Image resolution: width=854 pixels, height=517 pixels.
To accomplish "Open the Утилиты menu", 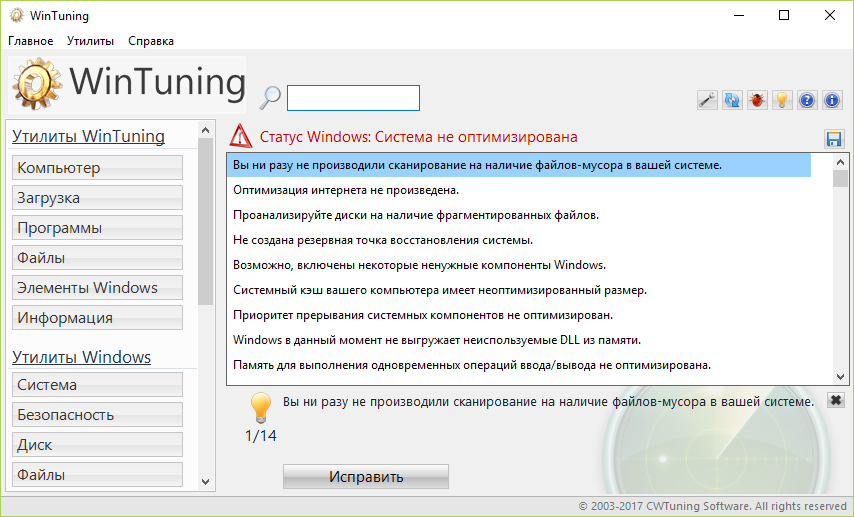I will pos(90,41).
